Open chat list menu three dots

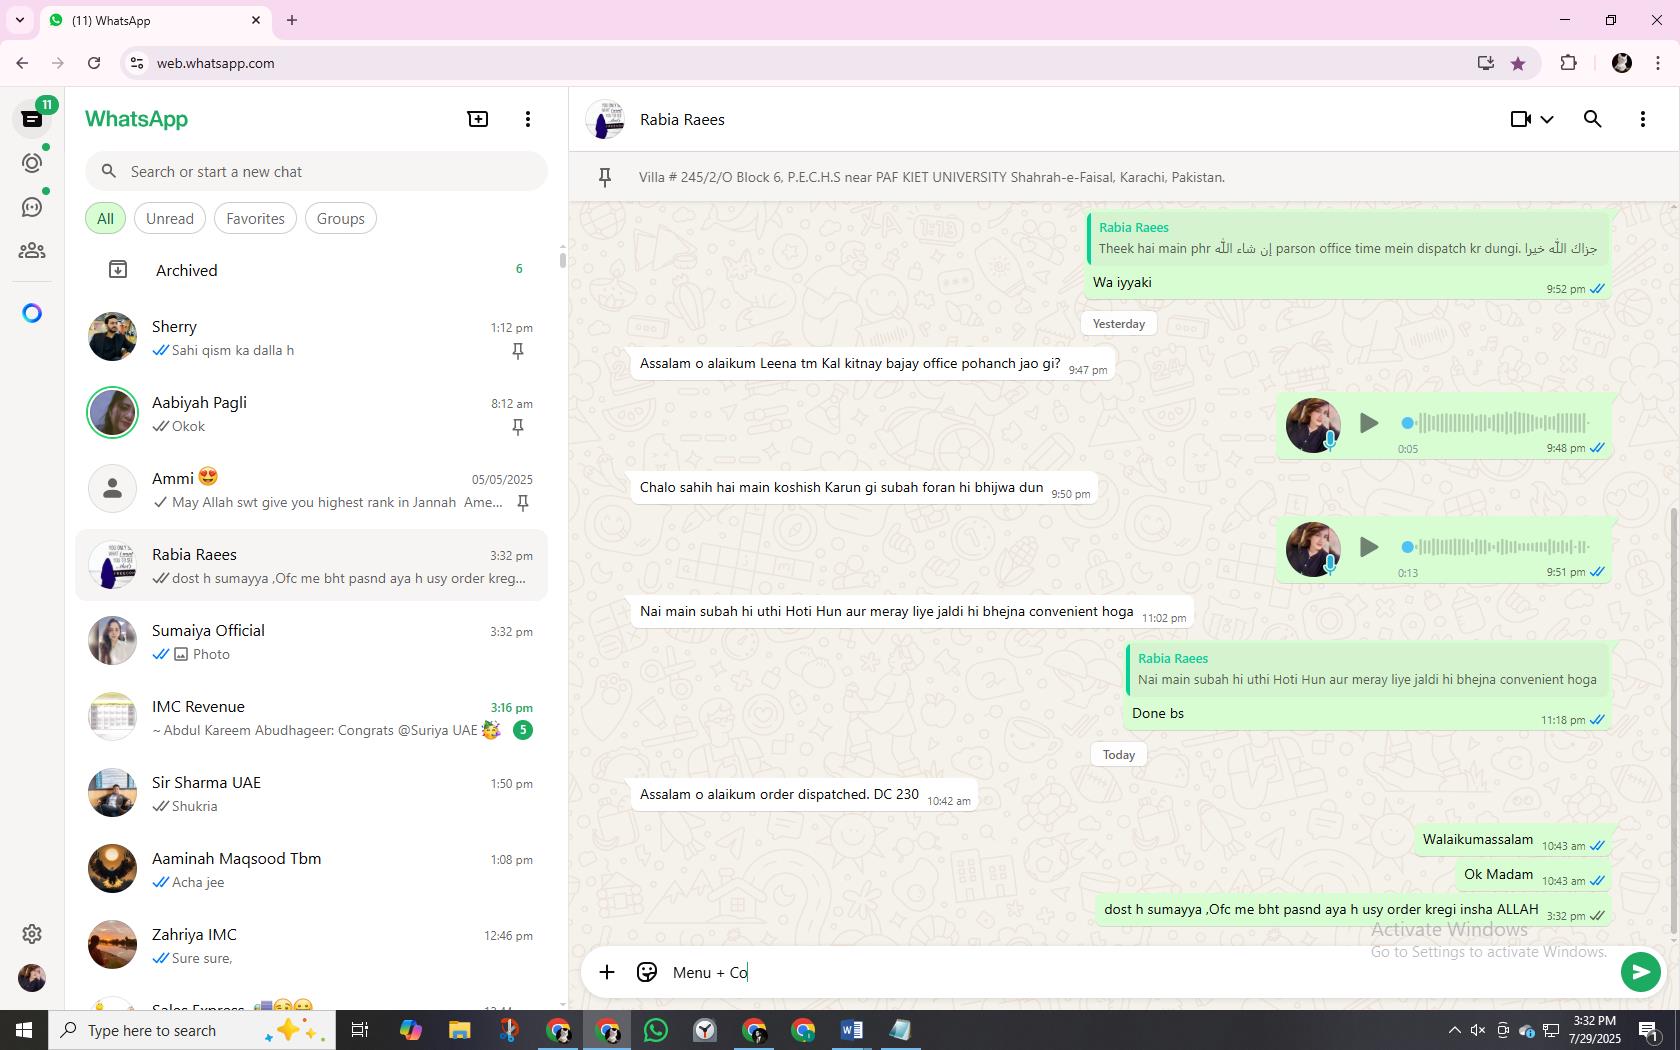[x=528, y=119]
